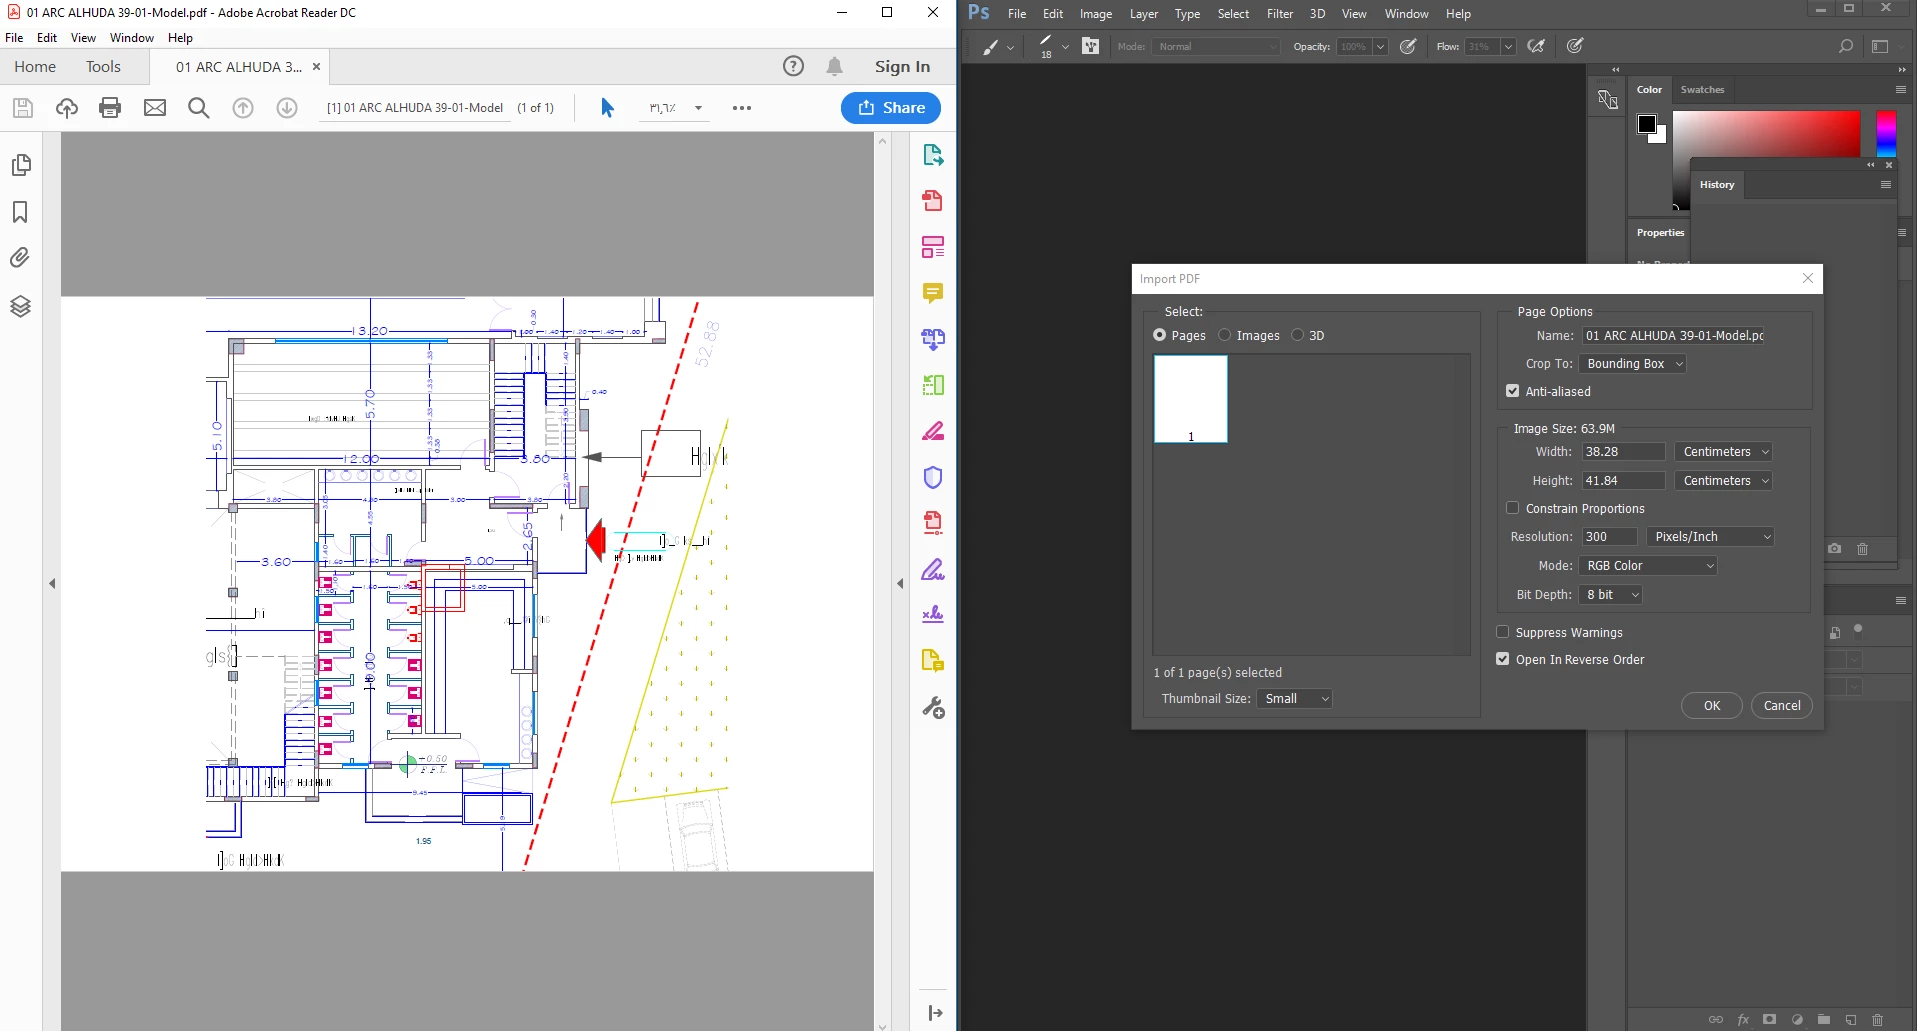Viewport: 1917px width, 1031px height.
Task: Open the Filter menu in Photoshop
Action: pyautogui.click(x=1280, y=14)
